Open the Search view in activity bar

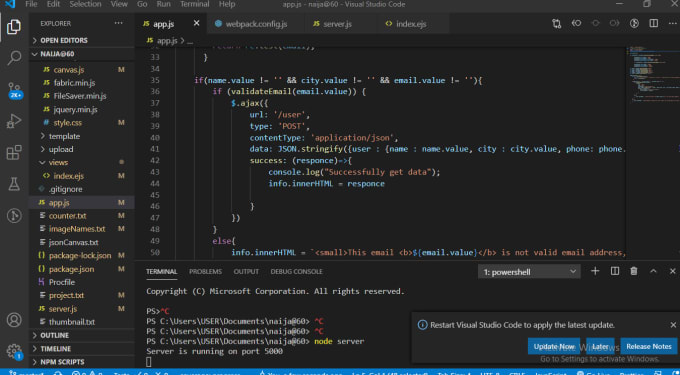tap(14, 57)
